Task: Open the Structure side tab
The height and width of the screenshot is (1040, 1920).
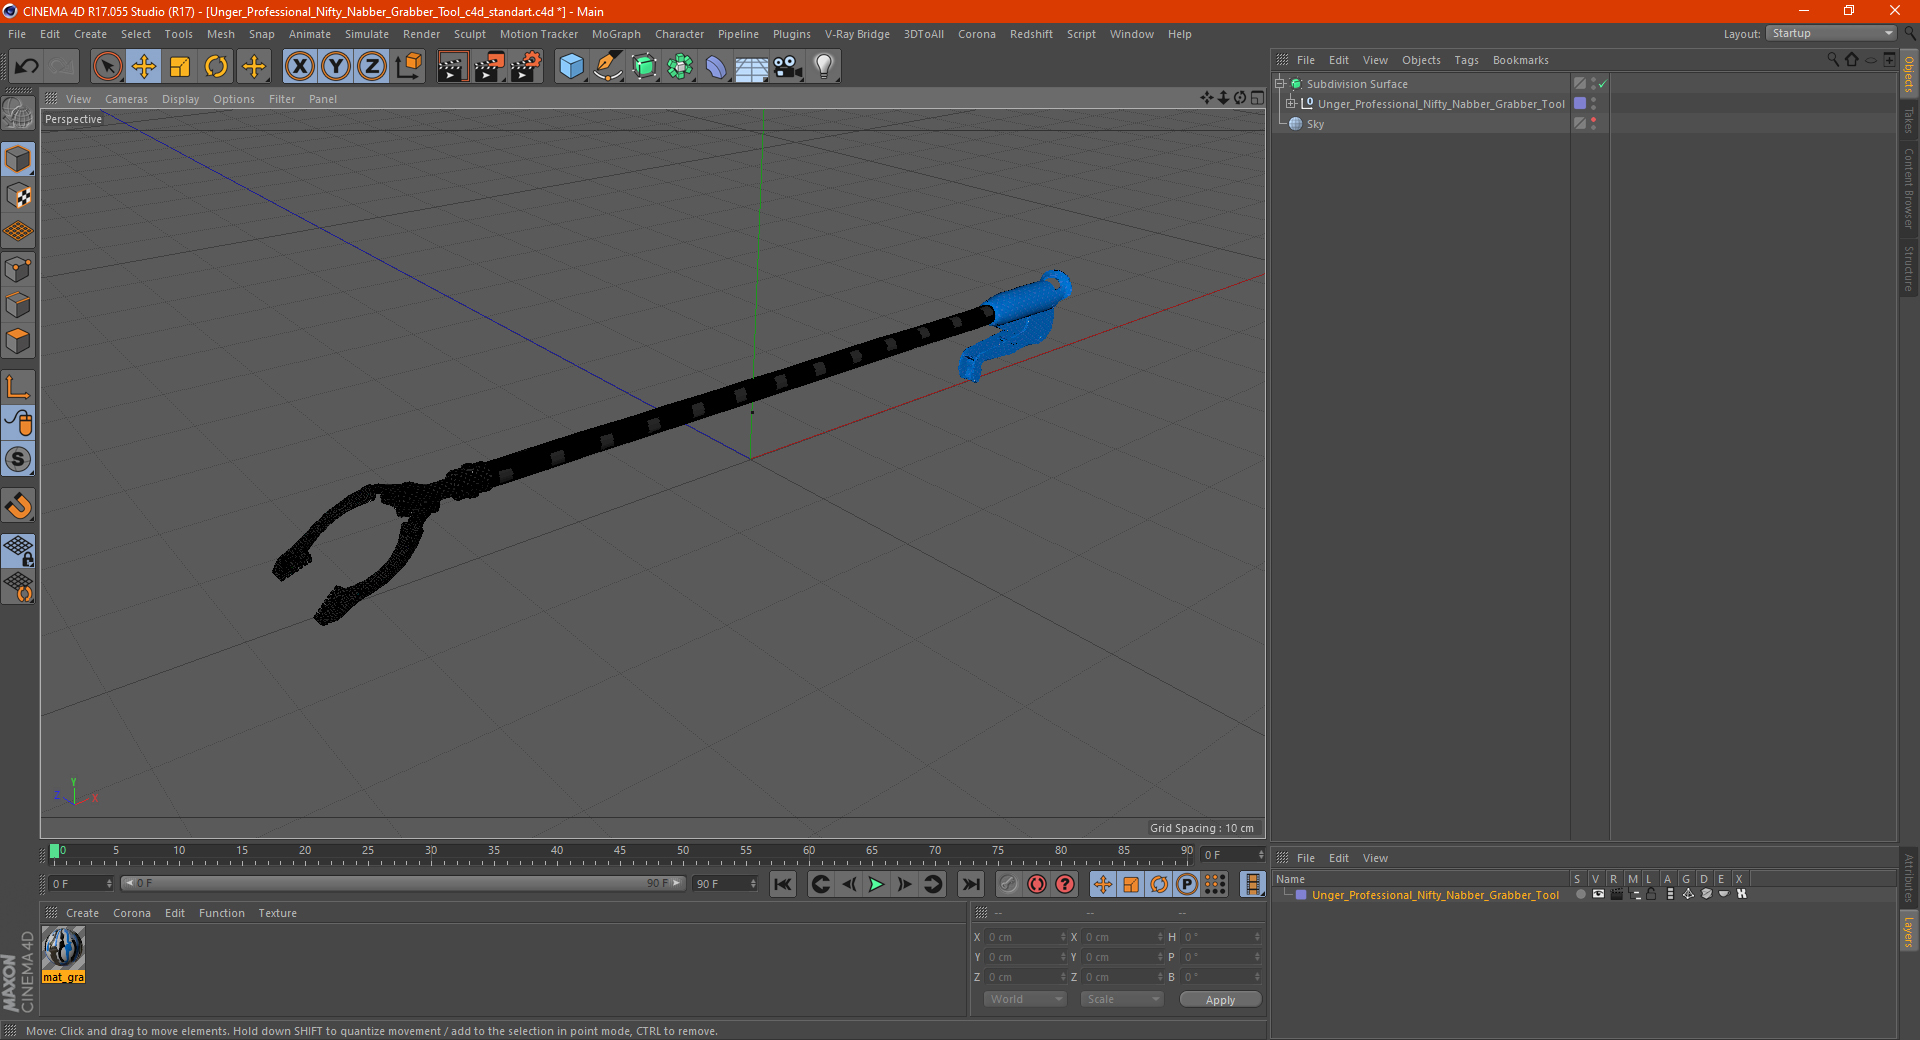Action: (1909, 268)
